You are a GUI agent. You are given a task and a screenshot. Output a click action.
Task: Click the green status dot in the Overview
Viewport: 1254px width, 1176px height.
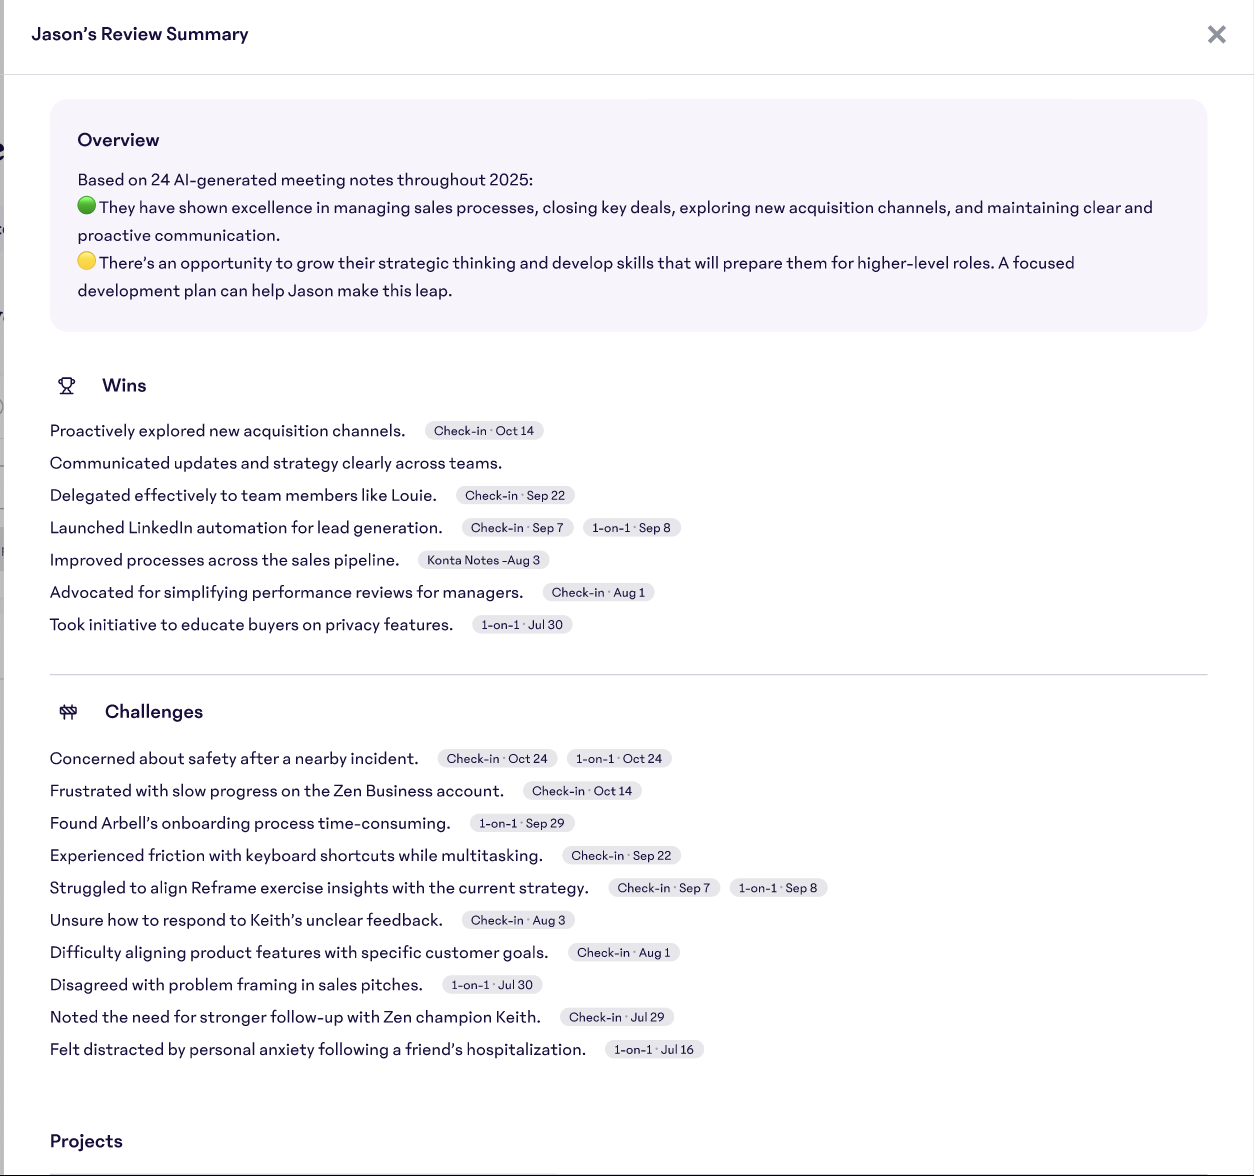[x=87, y=205]
